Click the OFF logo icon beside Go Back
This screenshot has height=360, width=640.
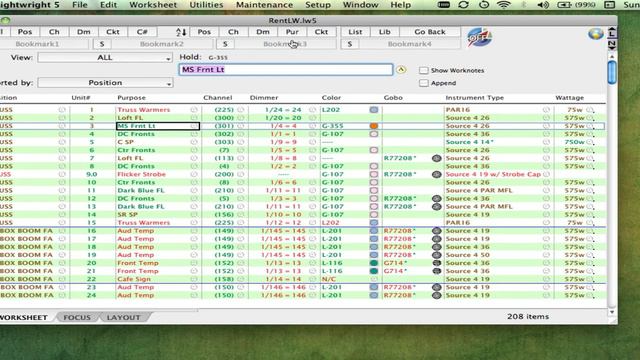[480, 37]
